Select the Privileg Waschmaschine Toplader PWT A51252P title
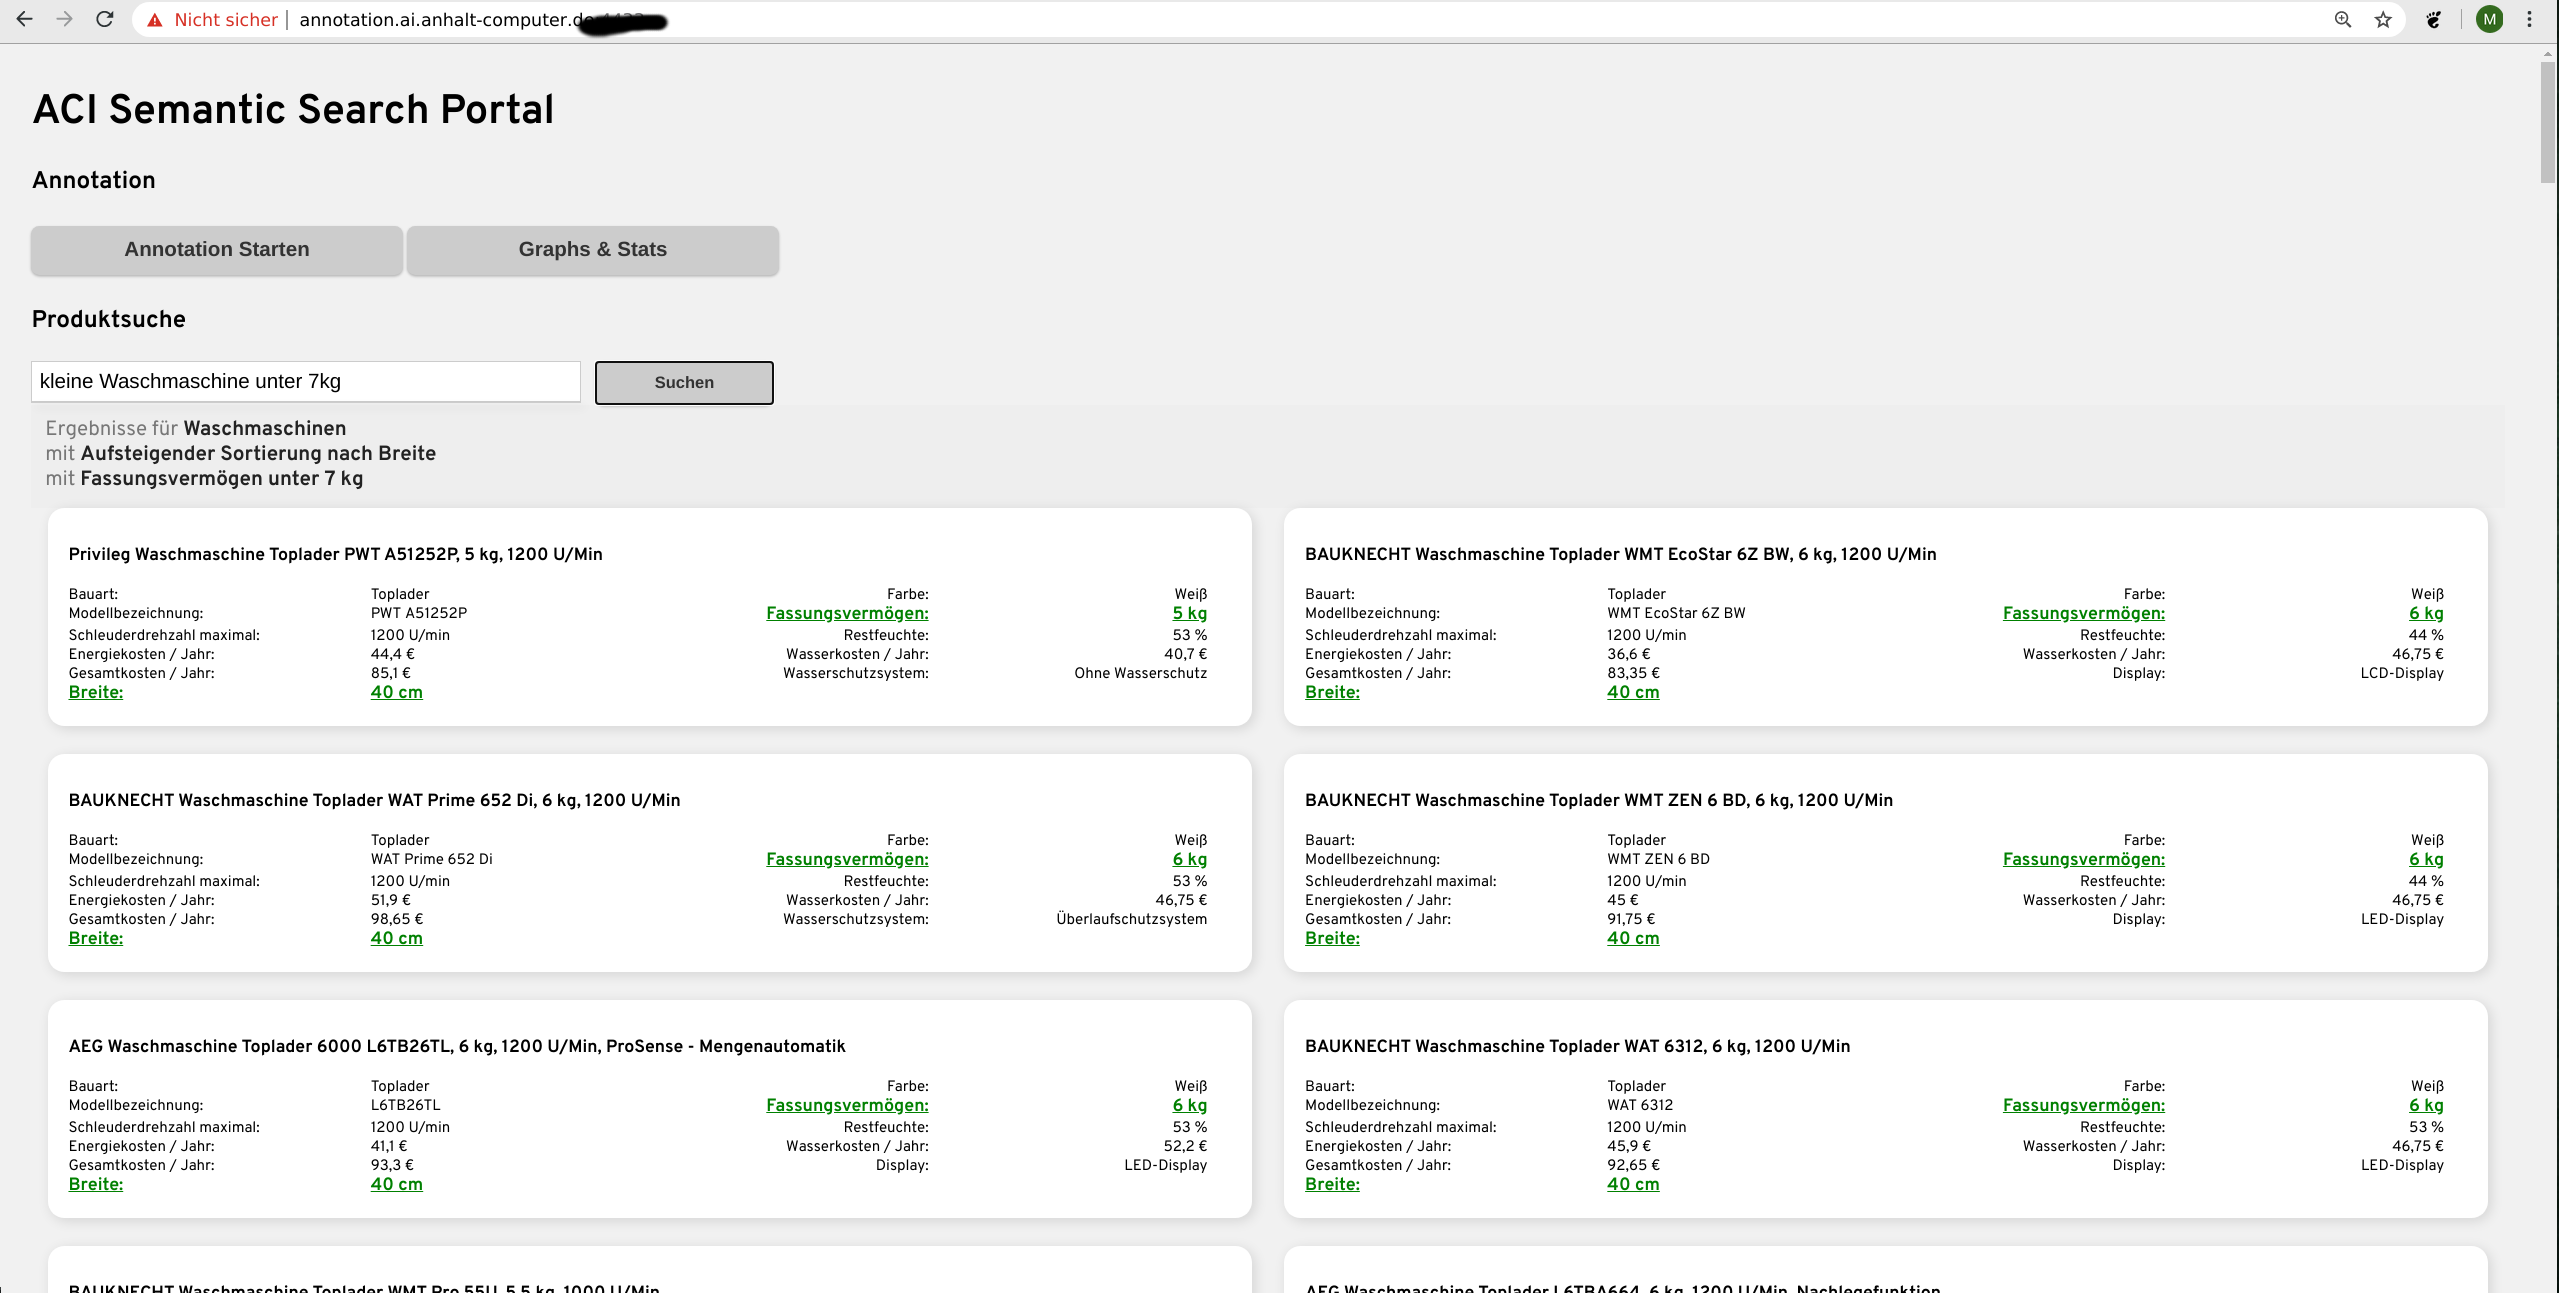The image size is (2559, 1293). point(336,555)
